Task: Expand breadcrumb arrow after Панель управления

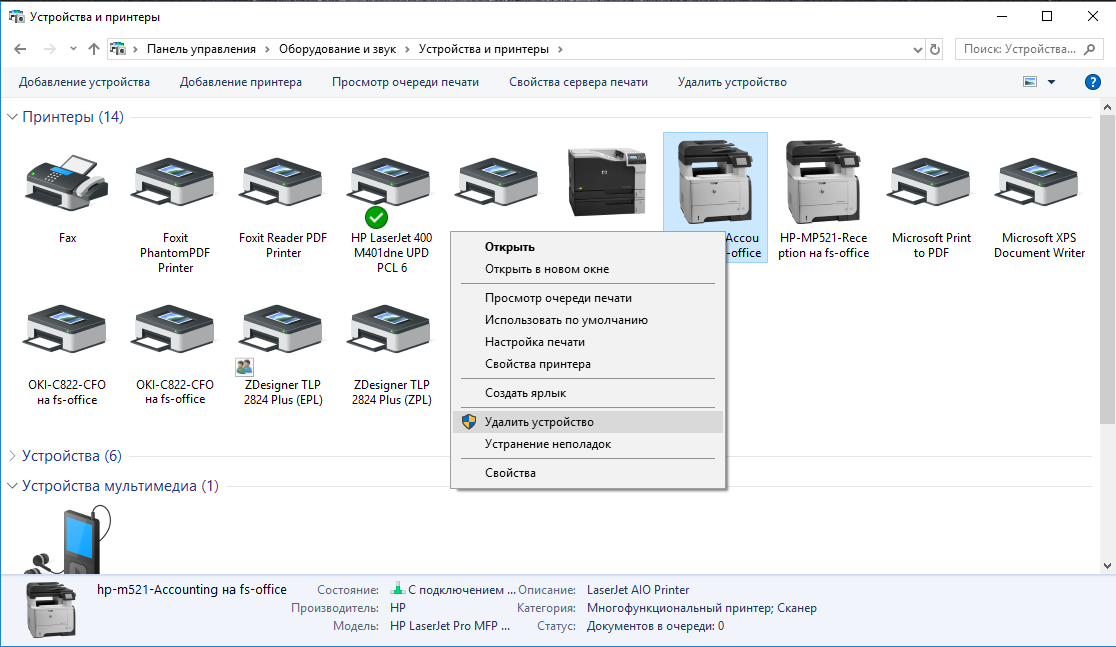Action: click(267, 49)
